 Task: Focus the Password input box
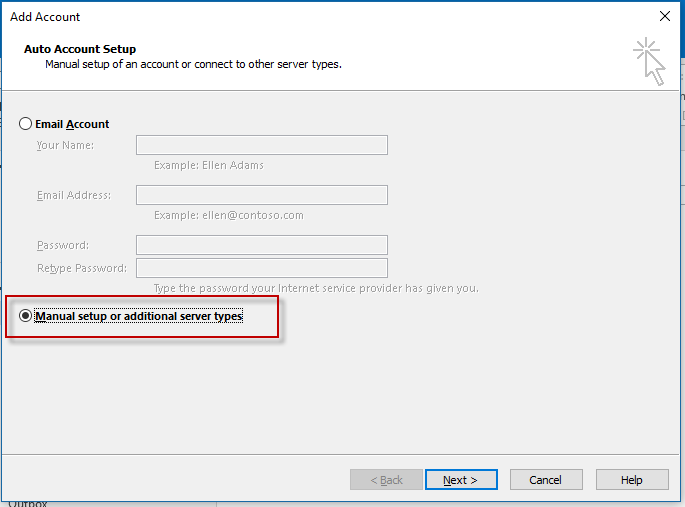tap(261, 245)
